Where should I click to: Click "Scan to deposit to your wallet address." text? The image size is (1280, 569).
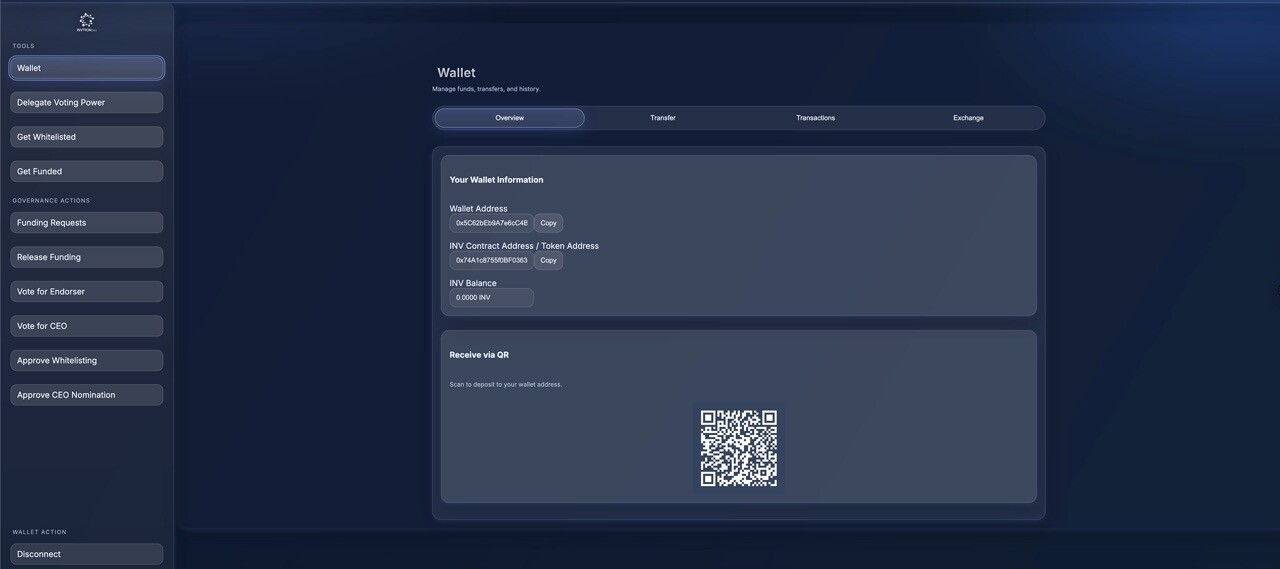[x=505, y=384]
